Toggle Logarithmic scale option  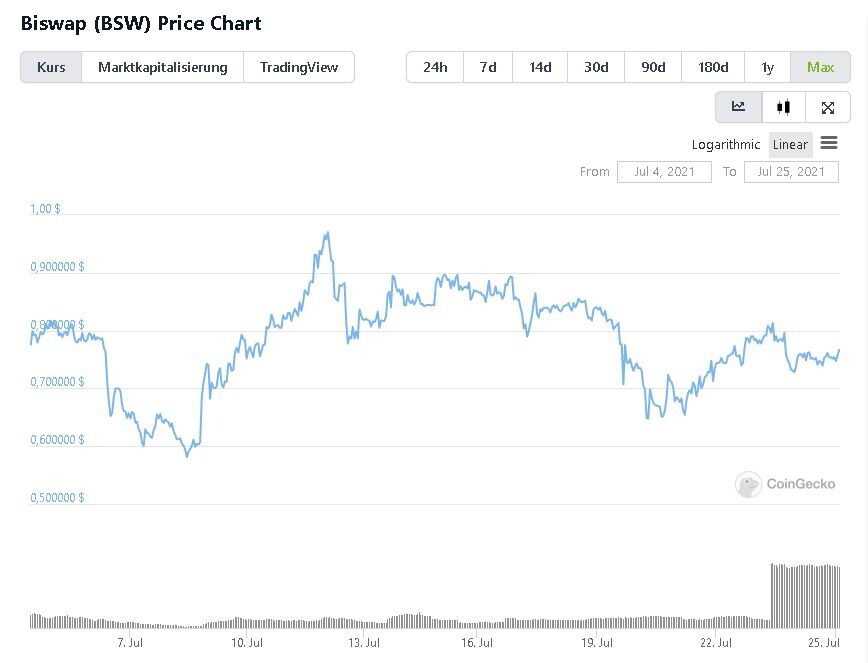click(726, 144)
